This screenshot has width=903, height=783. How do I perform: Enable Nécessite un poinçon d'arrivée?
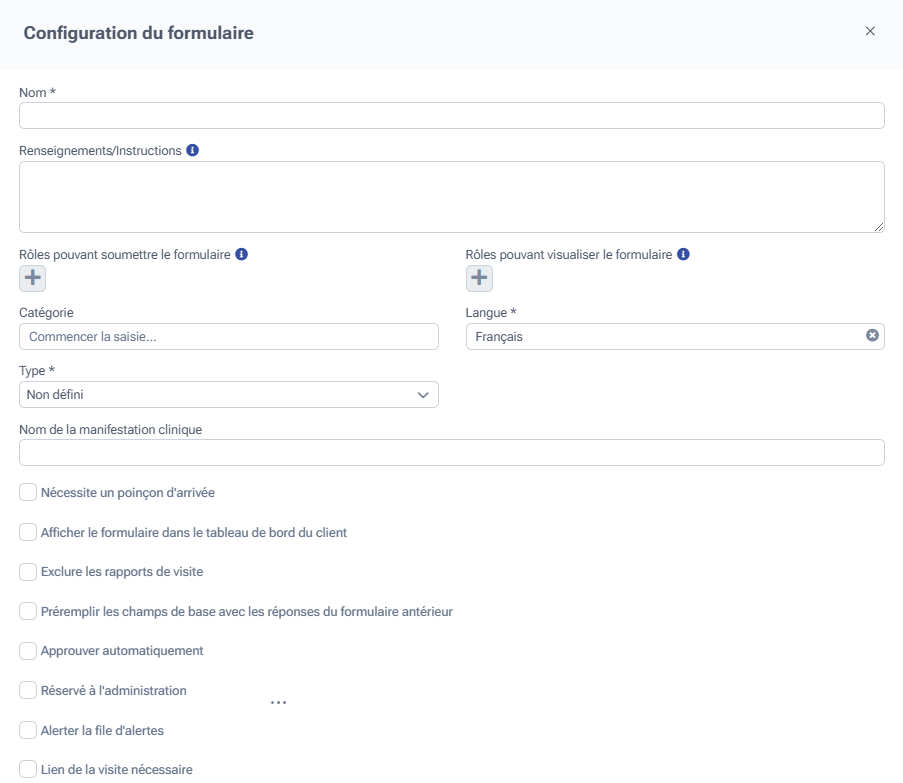point(28,492)
